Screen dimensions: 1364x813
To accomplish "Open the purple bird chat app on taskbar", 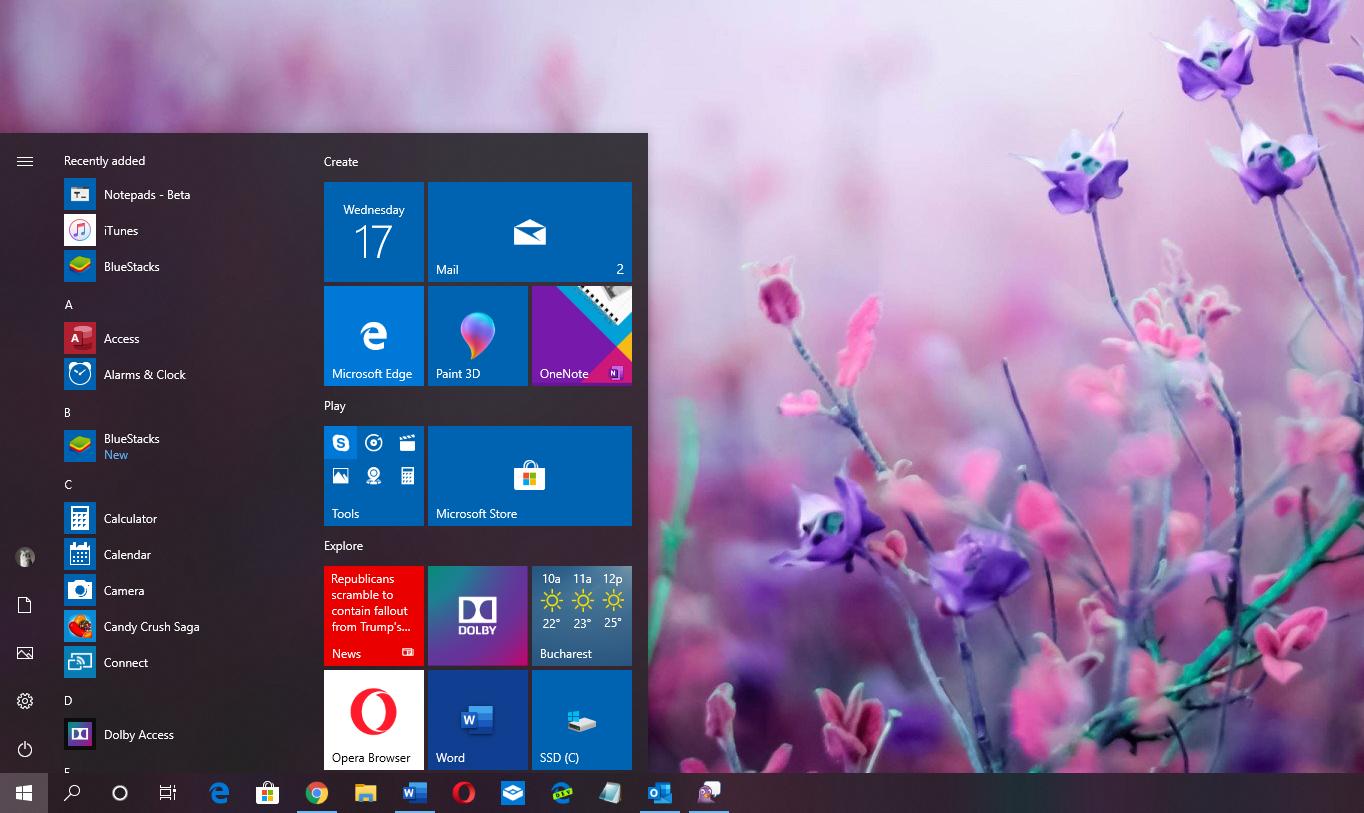I will 708,793.
